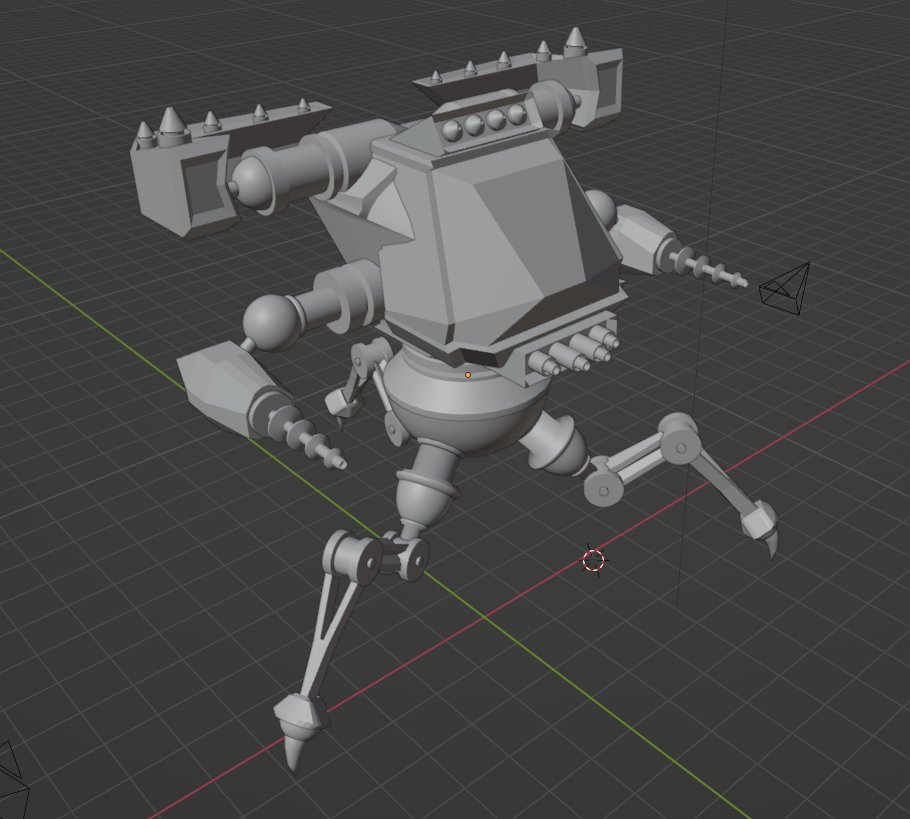Select the robot mech model's main body

pyautogui.click(x=499, y=244)
